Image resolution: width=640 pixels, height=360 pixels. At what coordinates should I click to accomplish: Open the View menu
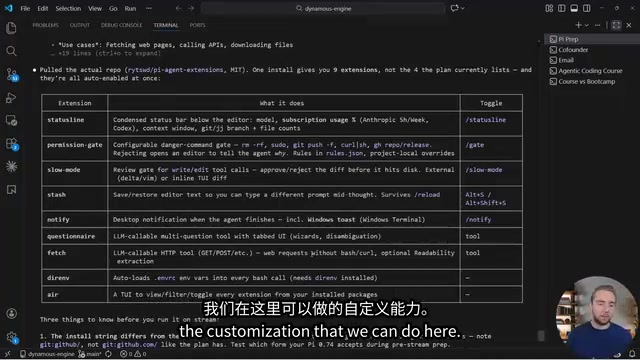[x=95, y=8]
